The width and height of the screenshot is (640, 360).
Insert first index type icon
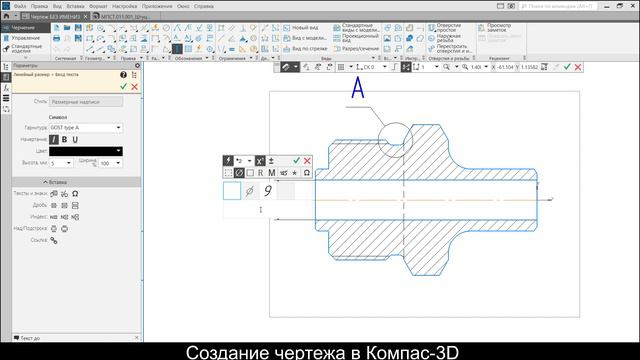click(53, 217)
